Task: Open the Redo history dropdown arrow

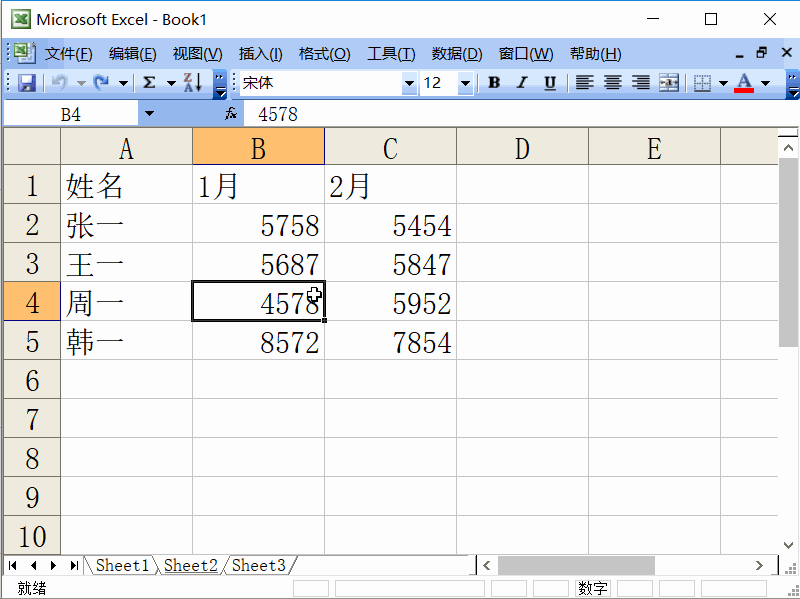Action: coord(123,83)
